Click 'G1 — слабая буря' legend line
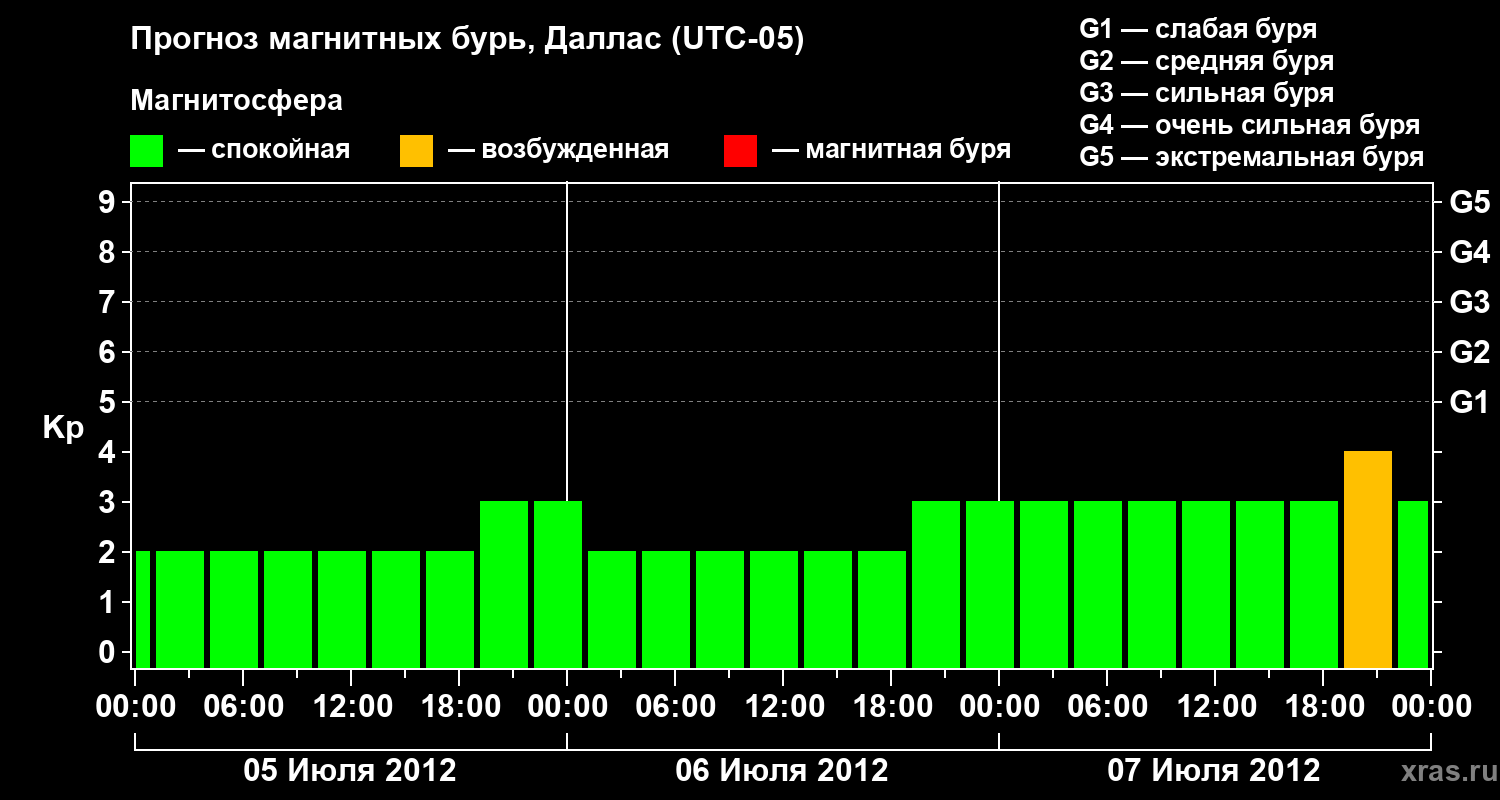The width and height of the screenshot is (1500, 800). (1198, 29)
